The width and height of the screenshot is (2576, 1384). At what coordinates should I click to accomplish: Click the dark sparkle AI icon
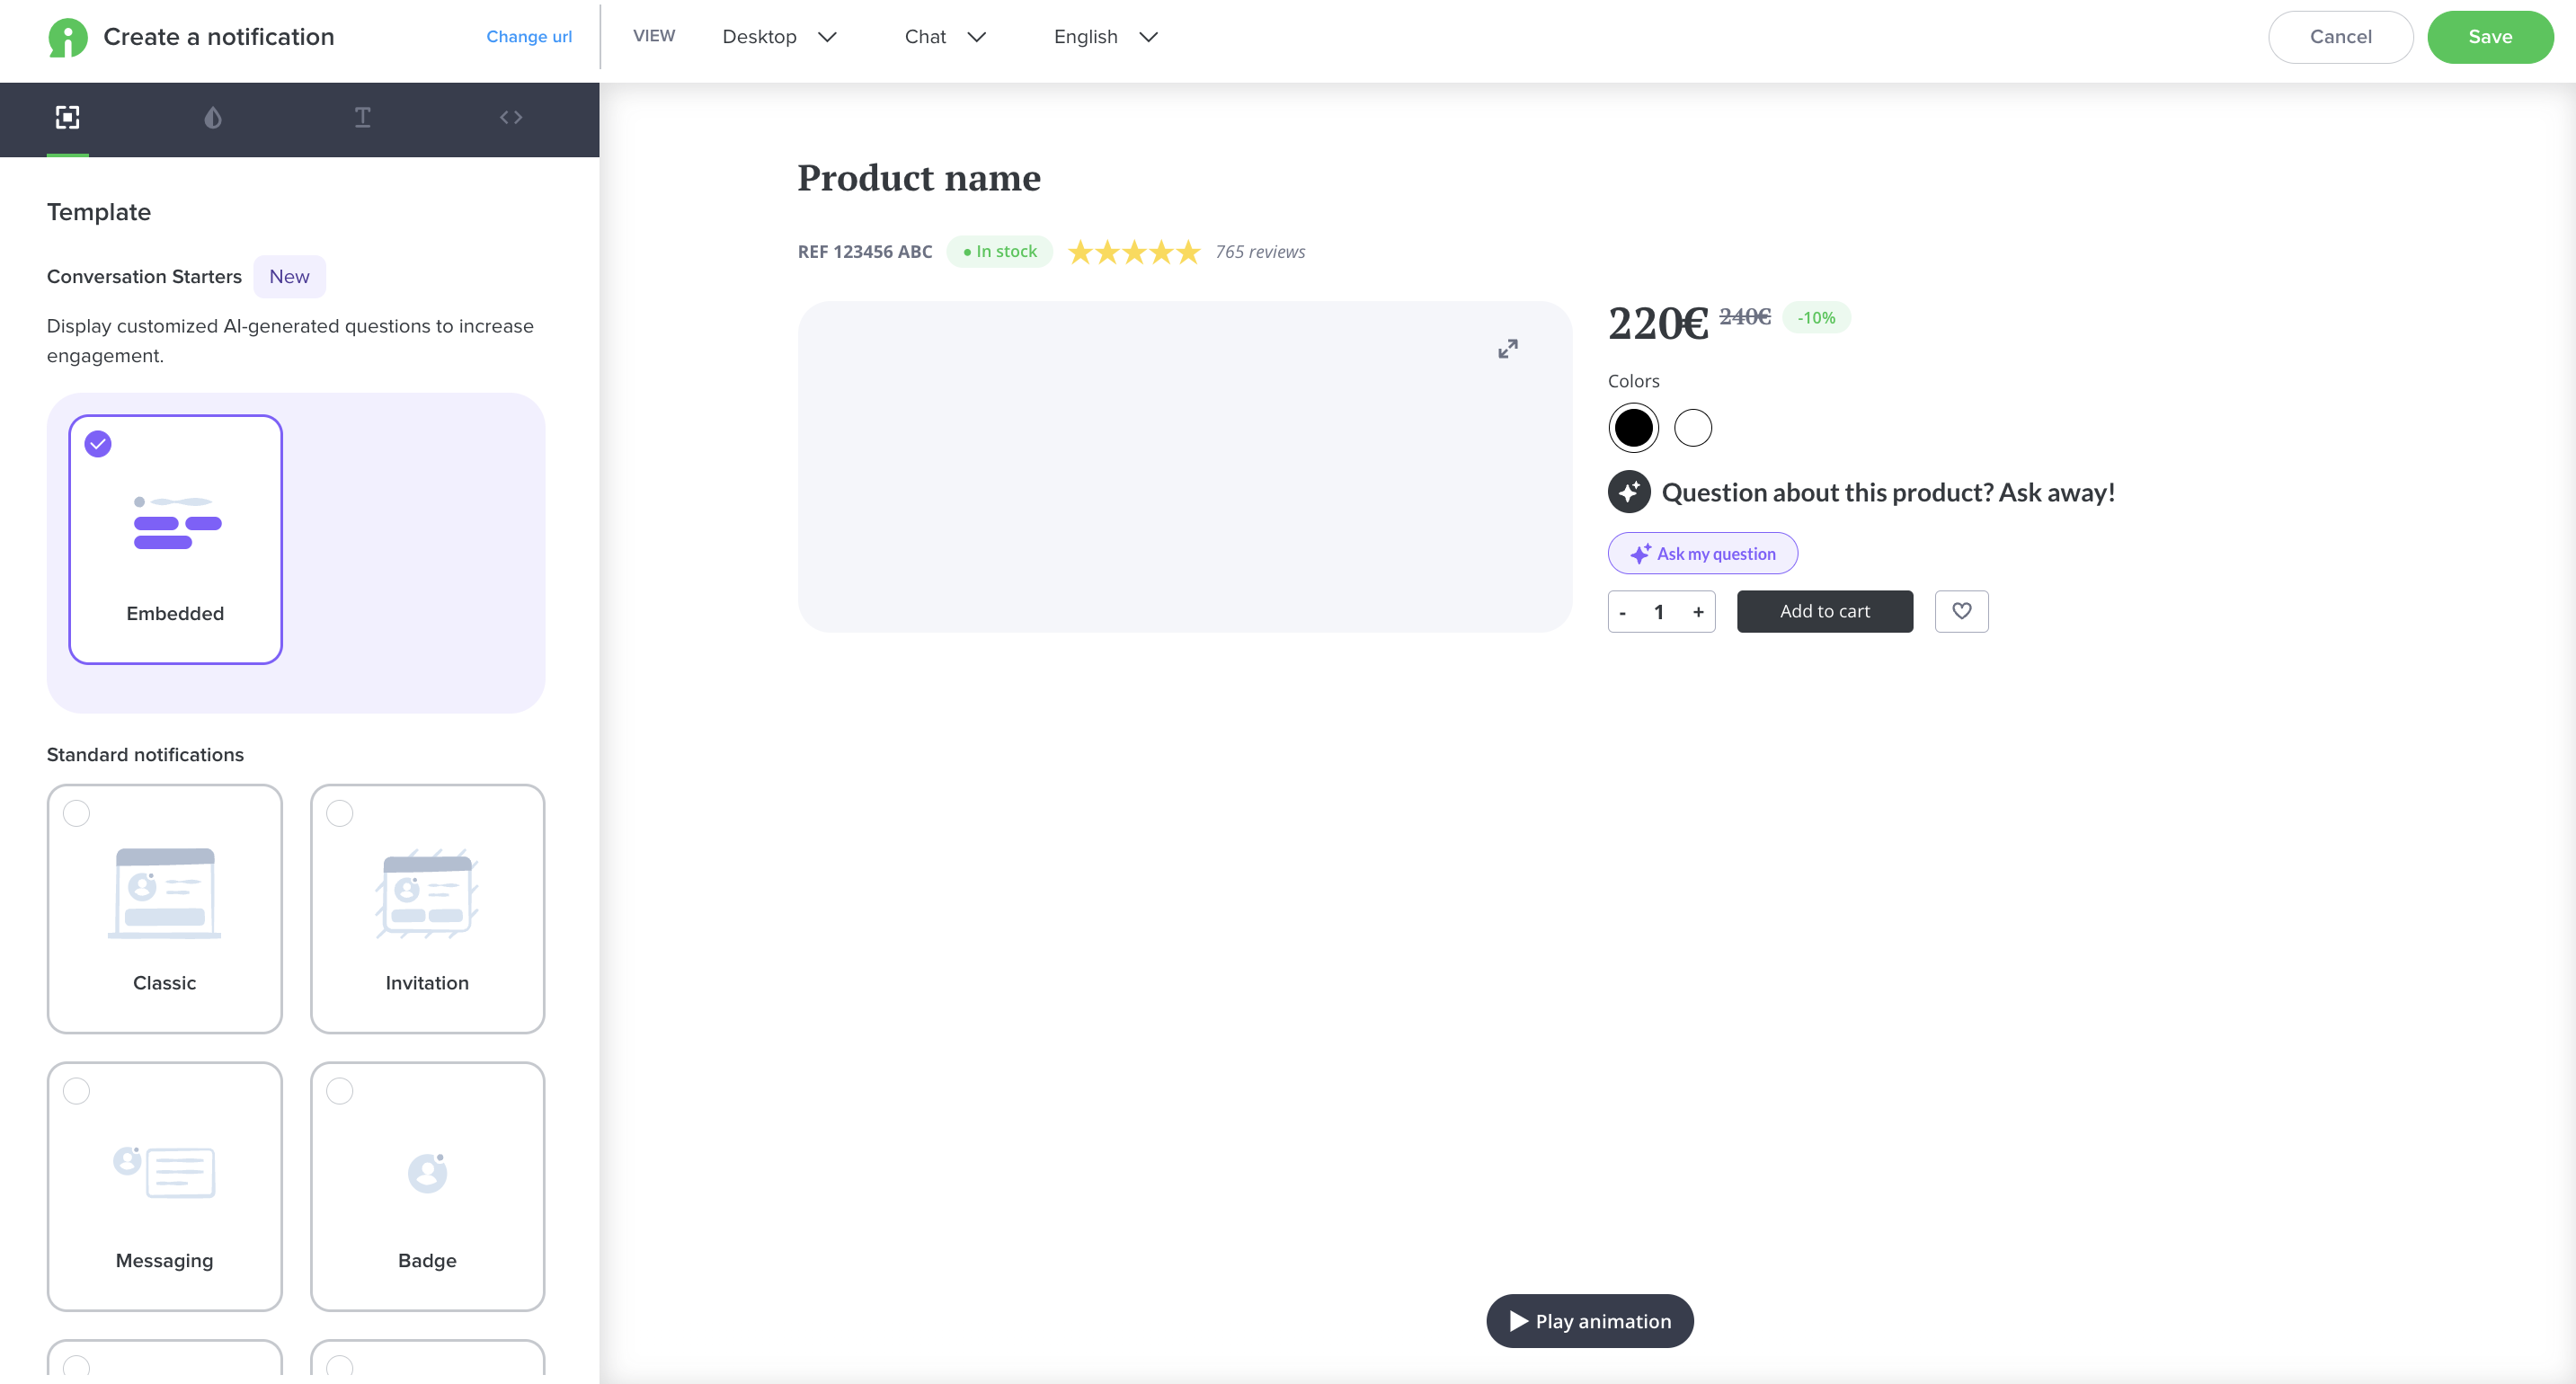click(1629, 492)
